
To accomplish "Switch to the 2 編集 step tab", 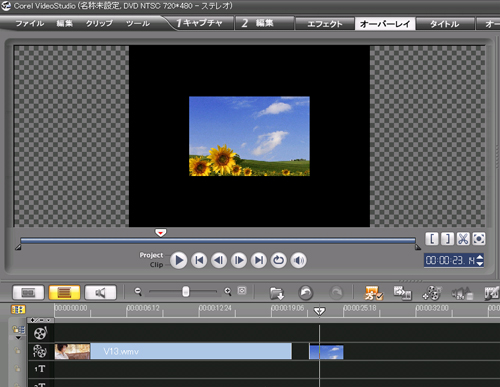I will pyautogui.click(x=264, y=23).
